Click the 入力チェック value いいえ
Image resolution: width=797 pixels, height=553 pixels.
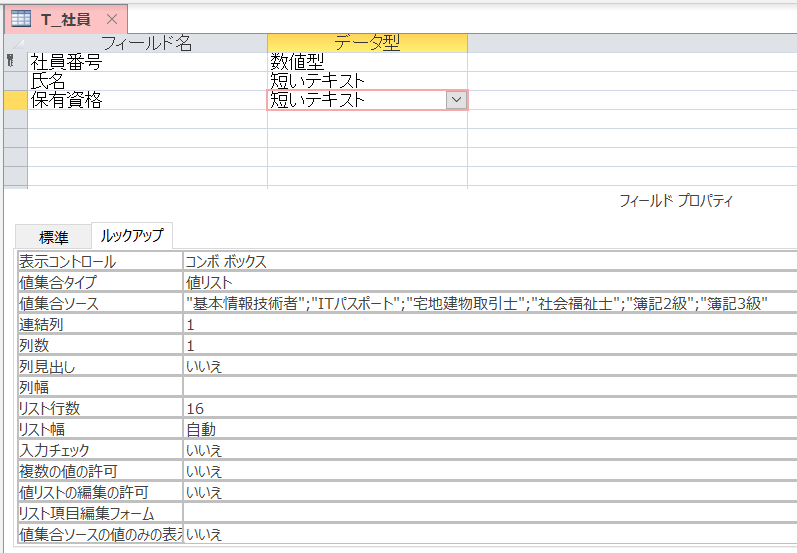pyautogui.click(x=490, y=450)
